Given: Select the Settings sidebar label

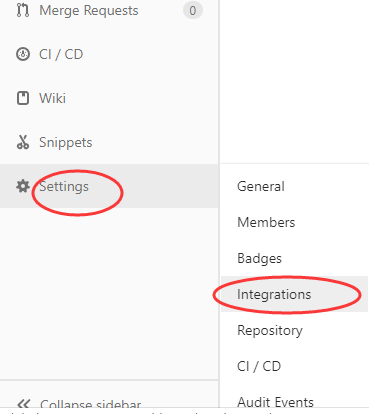Looking at the screenshot, I should tap(64, 186).
